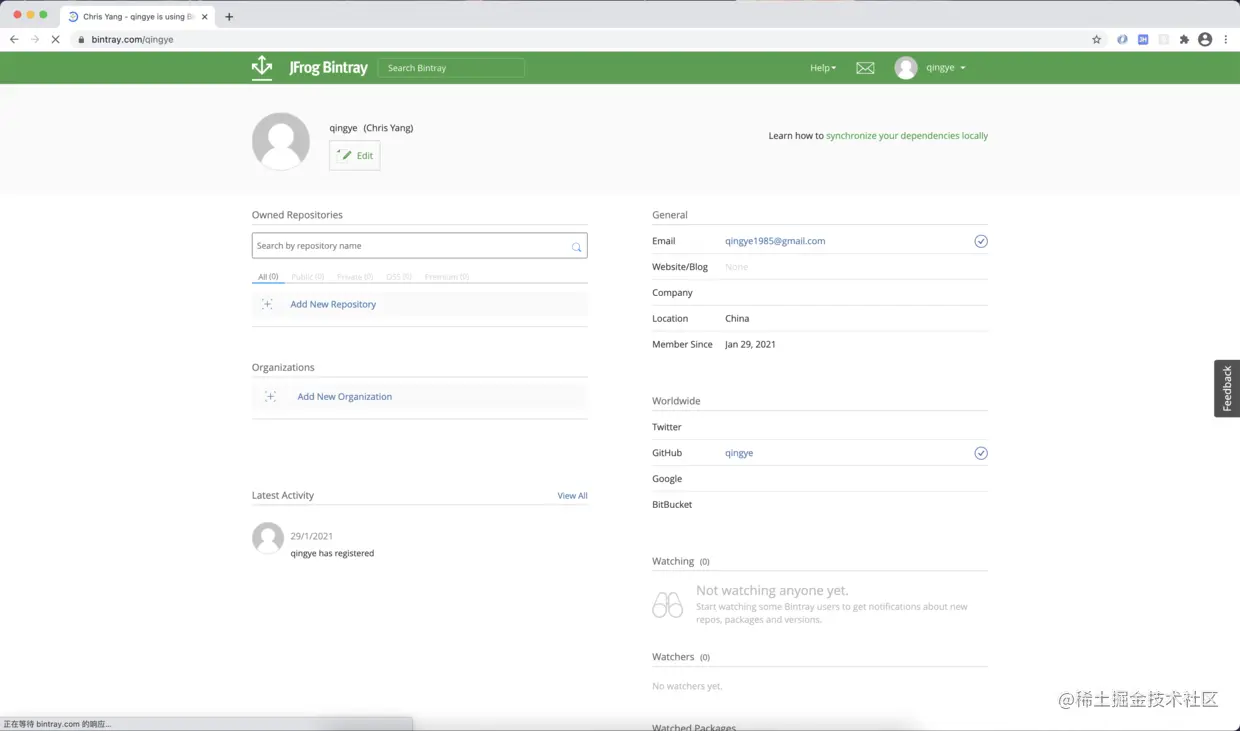The width and height of the screenshot is (1240, 731).
Task: Click the large profile avatar picture
Action: tap(281, 141)
